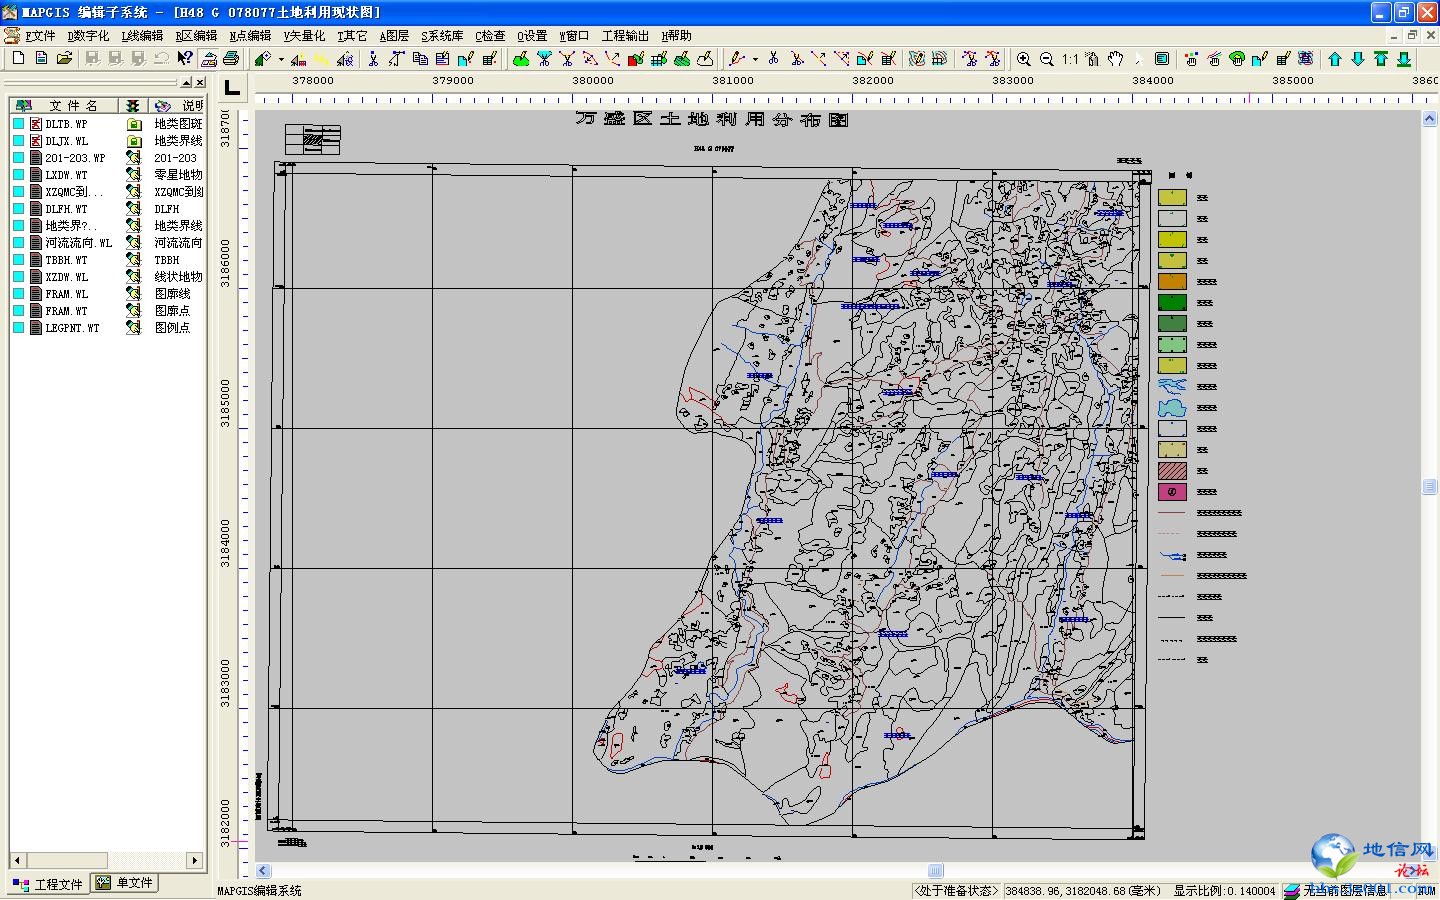Click the lock icon for DLTB.WP
Image resolution: width=1440 pixels, height=900 pixels.
pyautogui.click(x=134, y=124)
